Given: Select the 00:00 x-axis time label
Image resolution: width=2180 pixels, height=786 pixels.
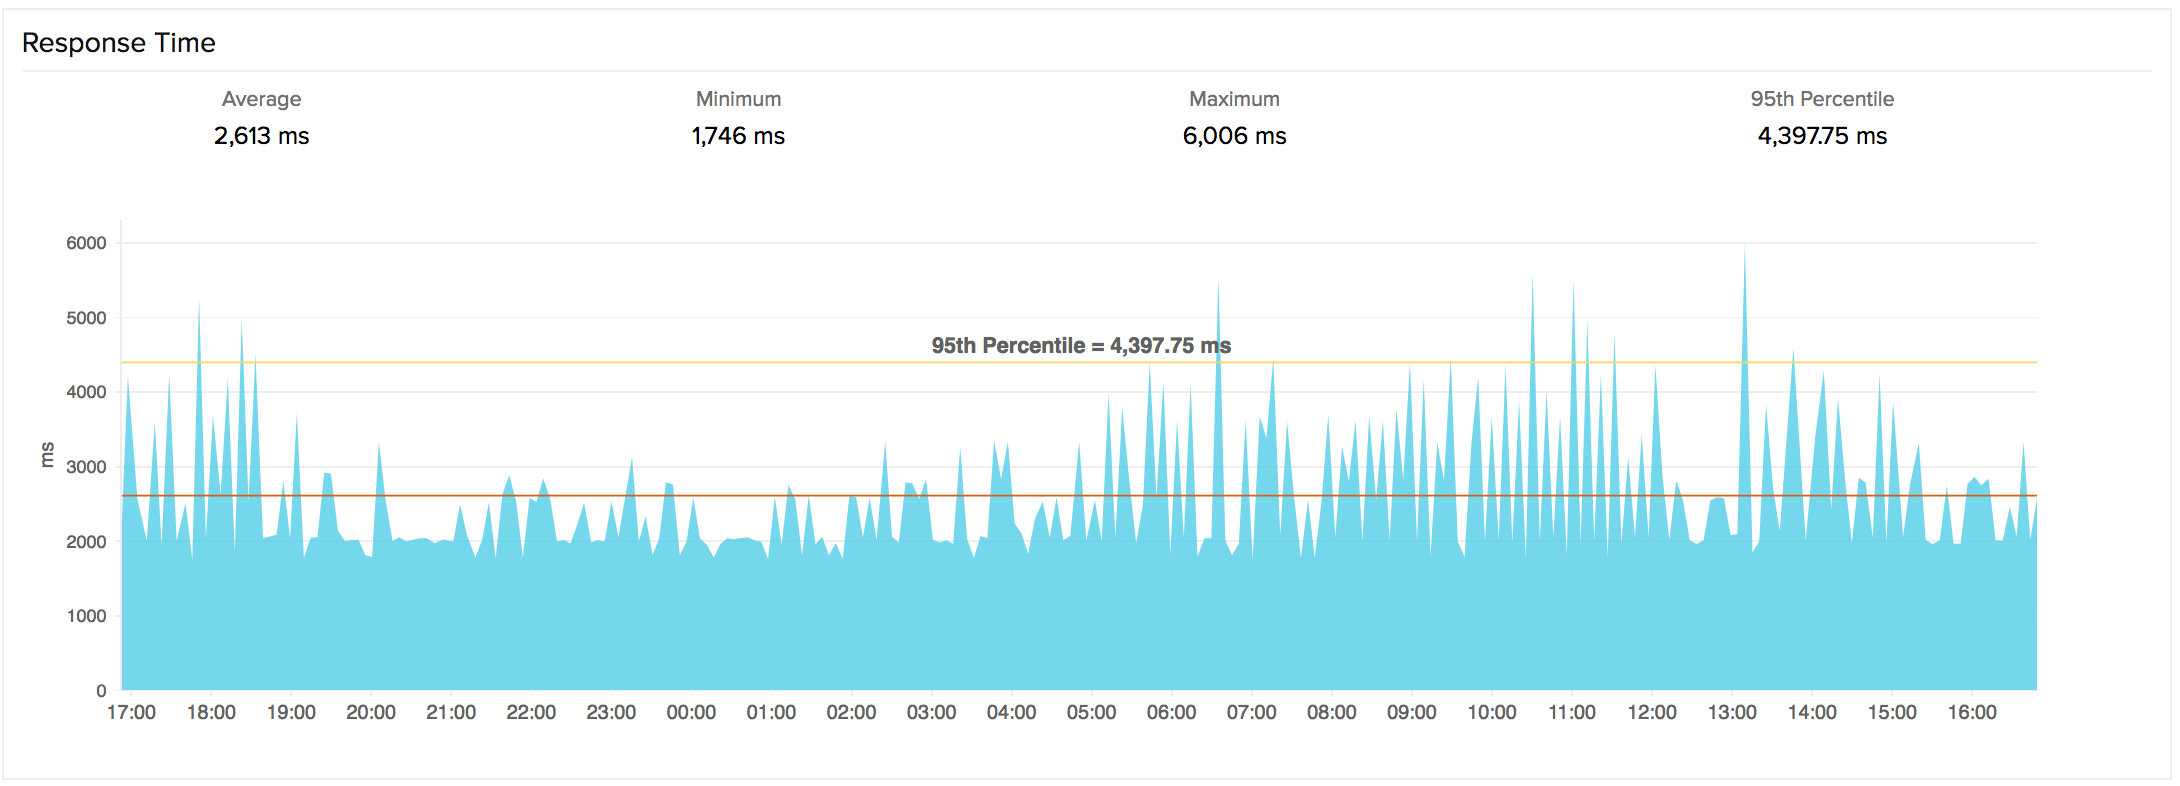Looking at the screenshot, I should click(x=691, y=713).
